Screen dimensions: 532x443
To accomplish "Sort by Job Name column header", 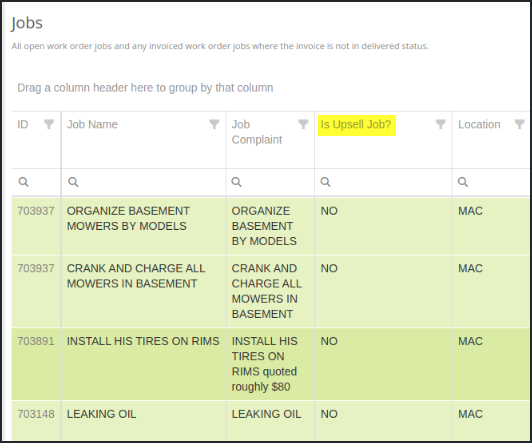I will (92, 124).
